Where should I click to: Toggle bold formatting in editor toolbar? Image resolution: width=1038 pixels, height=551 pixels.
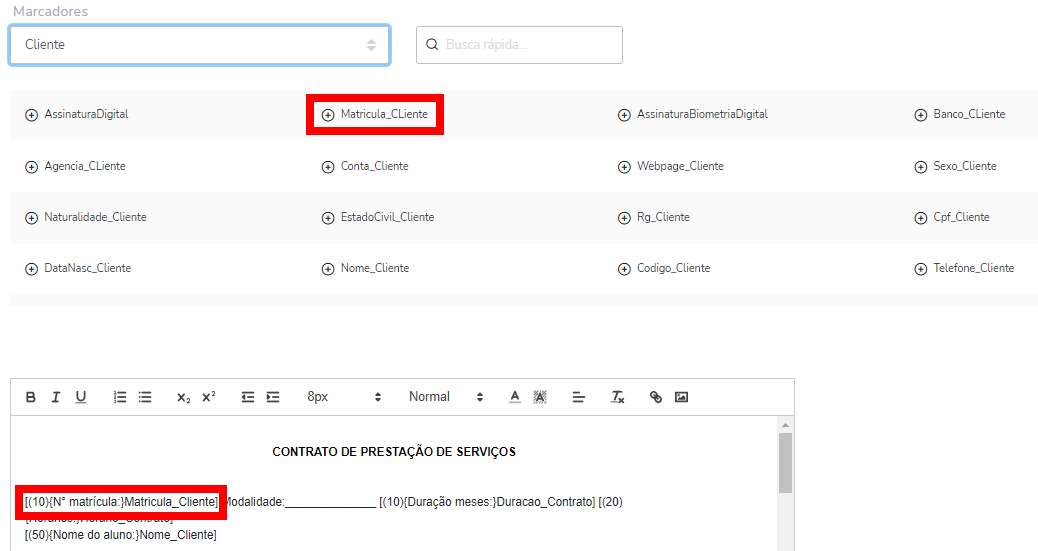(31, 397)
